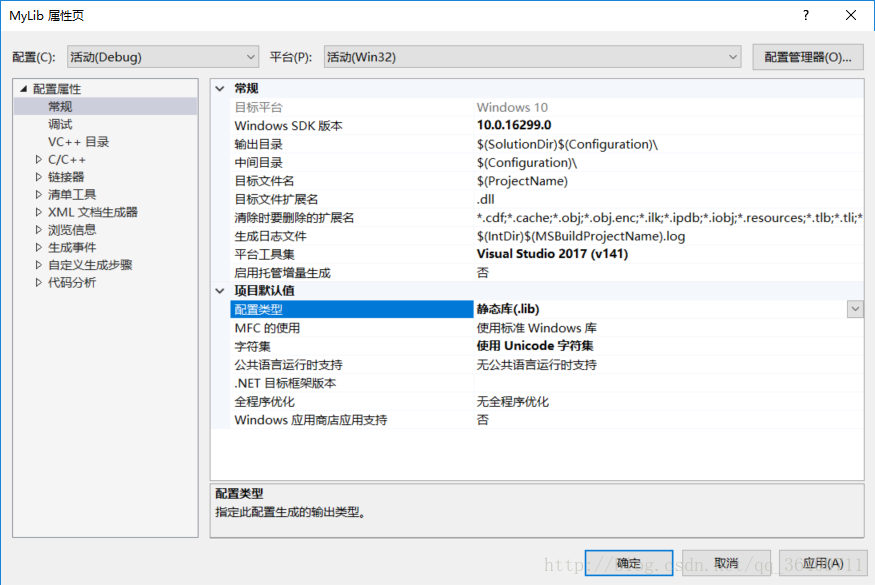Select VC++ 目录 in the tree

point(78,142)
